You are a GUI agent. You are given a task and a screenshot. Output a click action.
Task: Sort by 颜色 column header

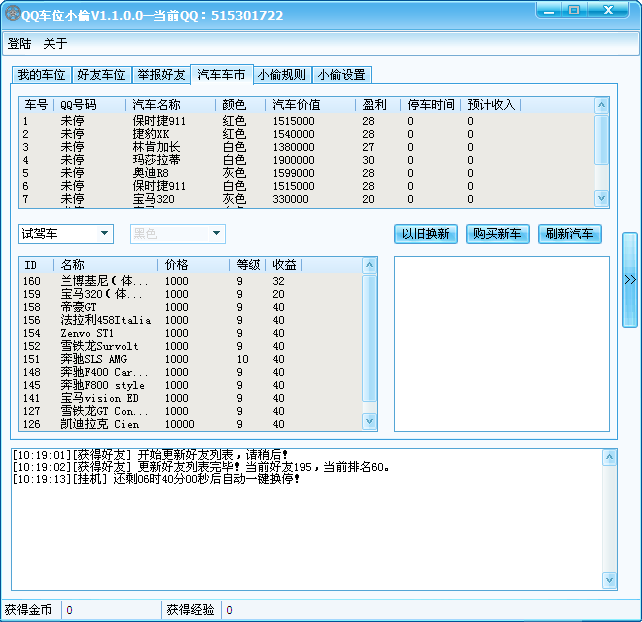pyautogui.click(x=240, y=105)
